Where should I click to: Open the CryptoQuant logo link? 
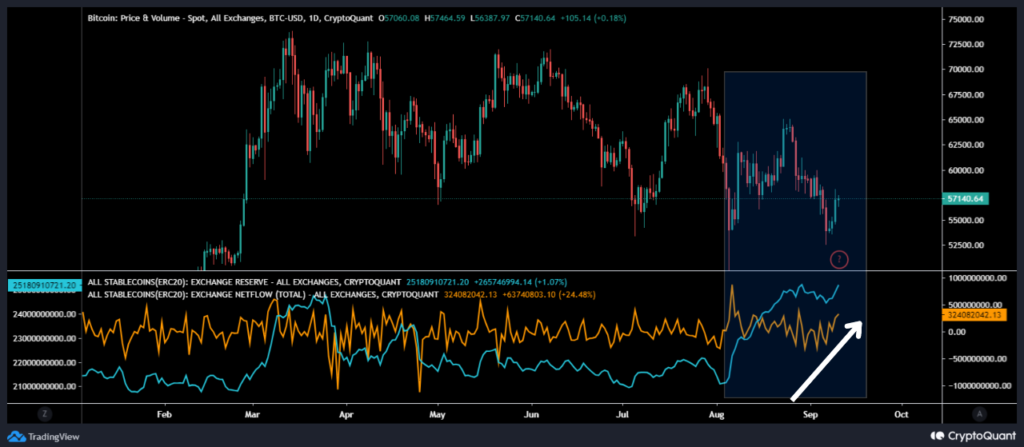[x=971, y=436]
